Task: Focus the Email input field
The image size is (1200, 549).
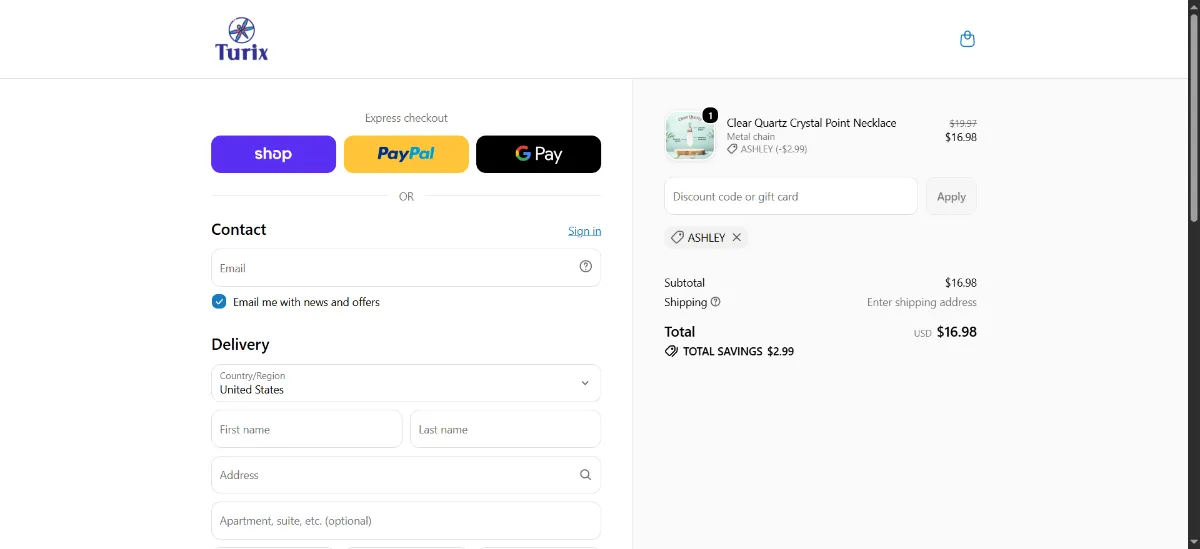Action: (x=406, y=268)
